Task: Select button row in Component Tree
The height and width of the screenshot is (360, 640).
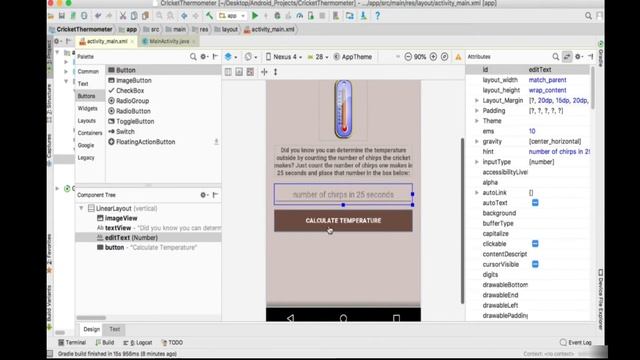Action: click(x=149, y=247)
